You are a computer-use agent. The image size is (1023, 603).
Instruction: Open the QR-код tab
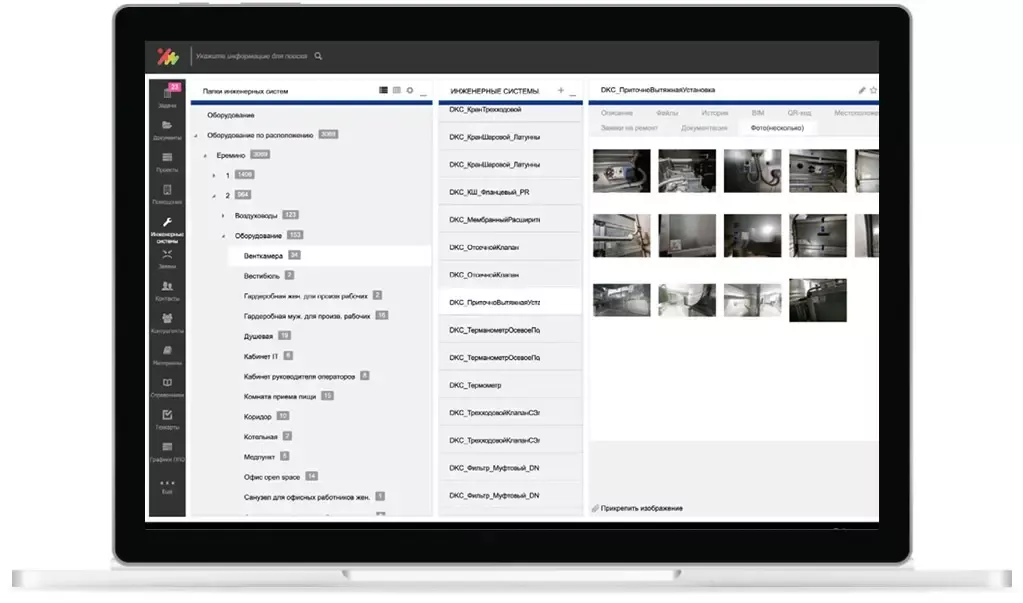pyautogui.click(x=800, y=113)
